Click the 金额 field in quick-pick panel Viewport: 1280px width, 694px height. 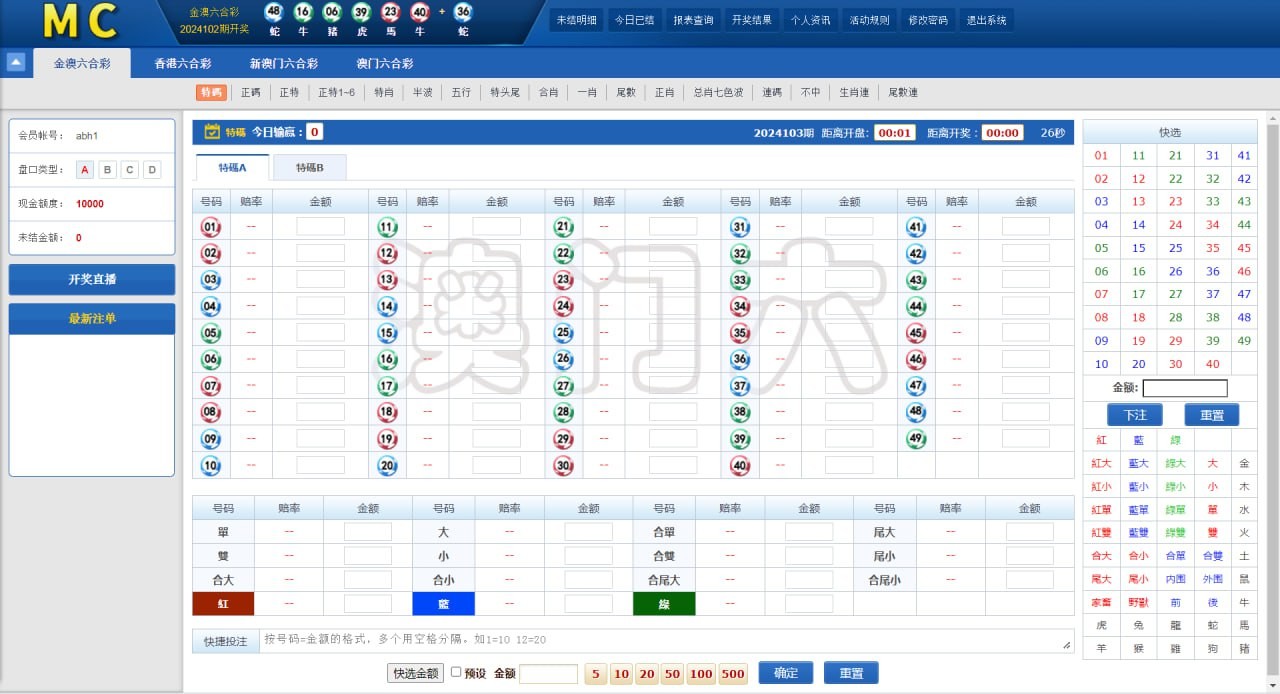(x=1185, y=388)
